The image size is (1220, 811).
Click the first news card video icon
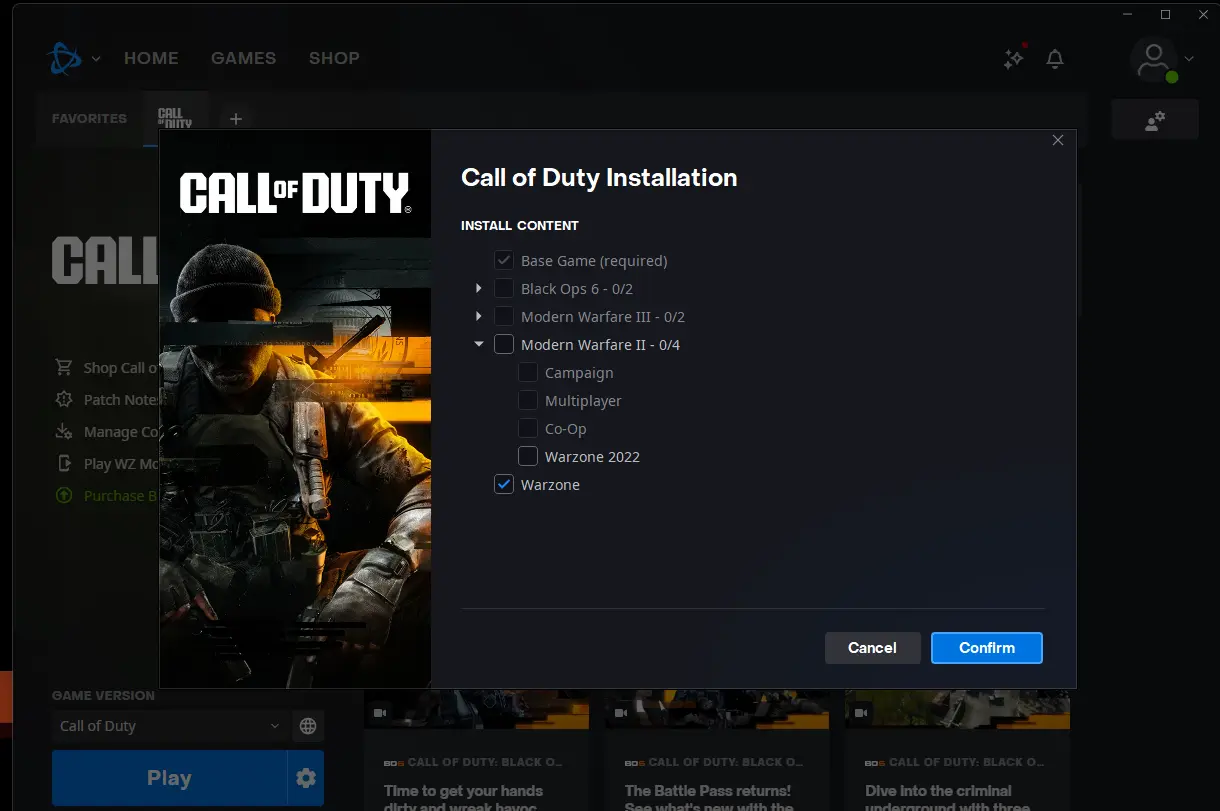pyautogui.click(x=380, y=712)
